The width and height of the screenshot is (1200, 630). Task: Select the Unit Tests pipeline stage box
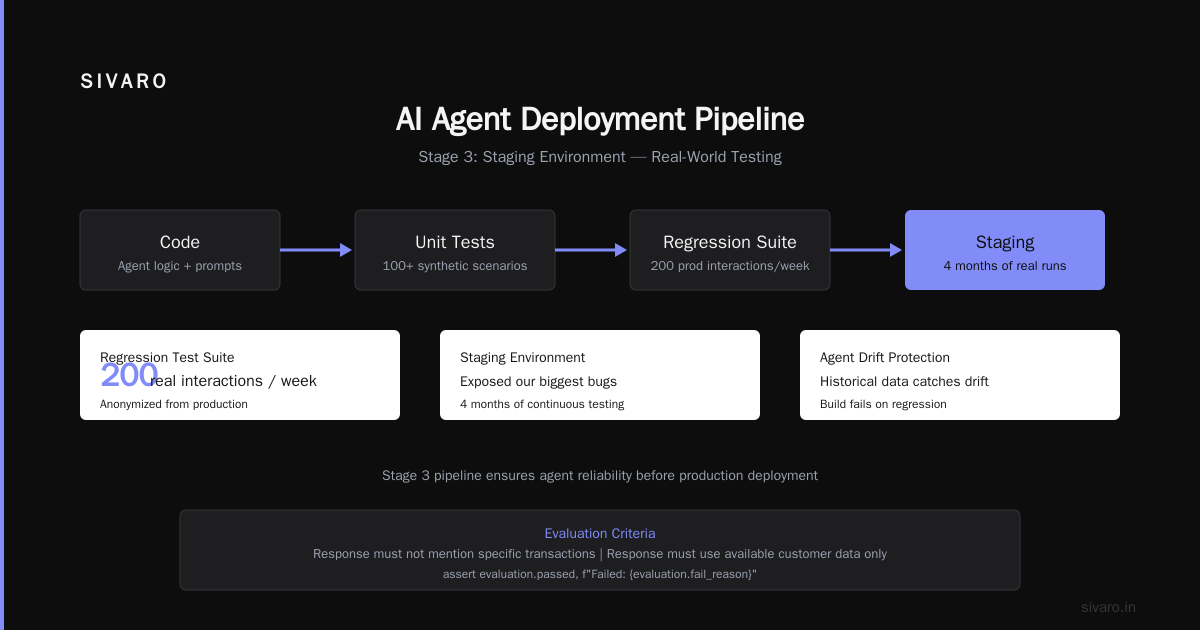click(455, 250)
